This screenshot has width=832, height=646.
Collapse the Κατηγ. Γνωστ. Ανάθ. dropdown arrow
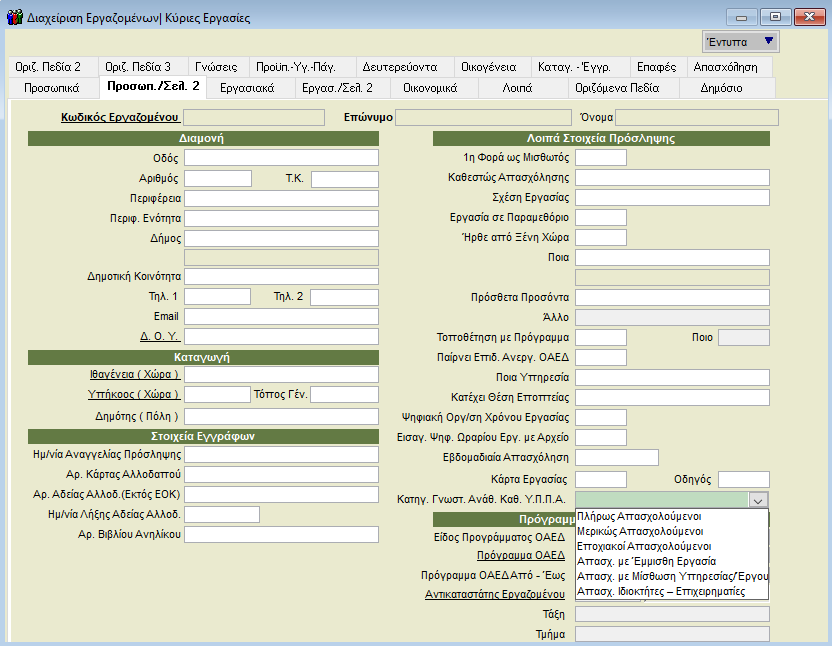(x=758, y=500)
